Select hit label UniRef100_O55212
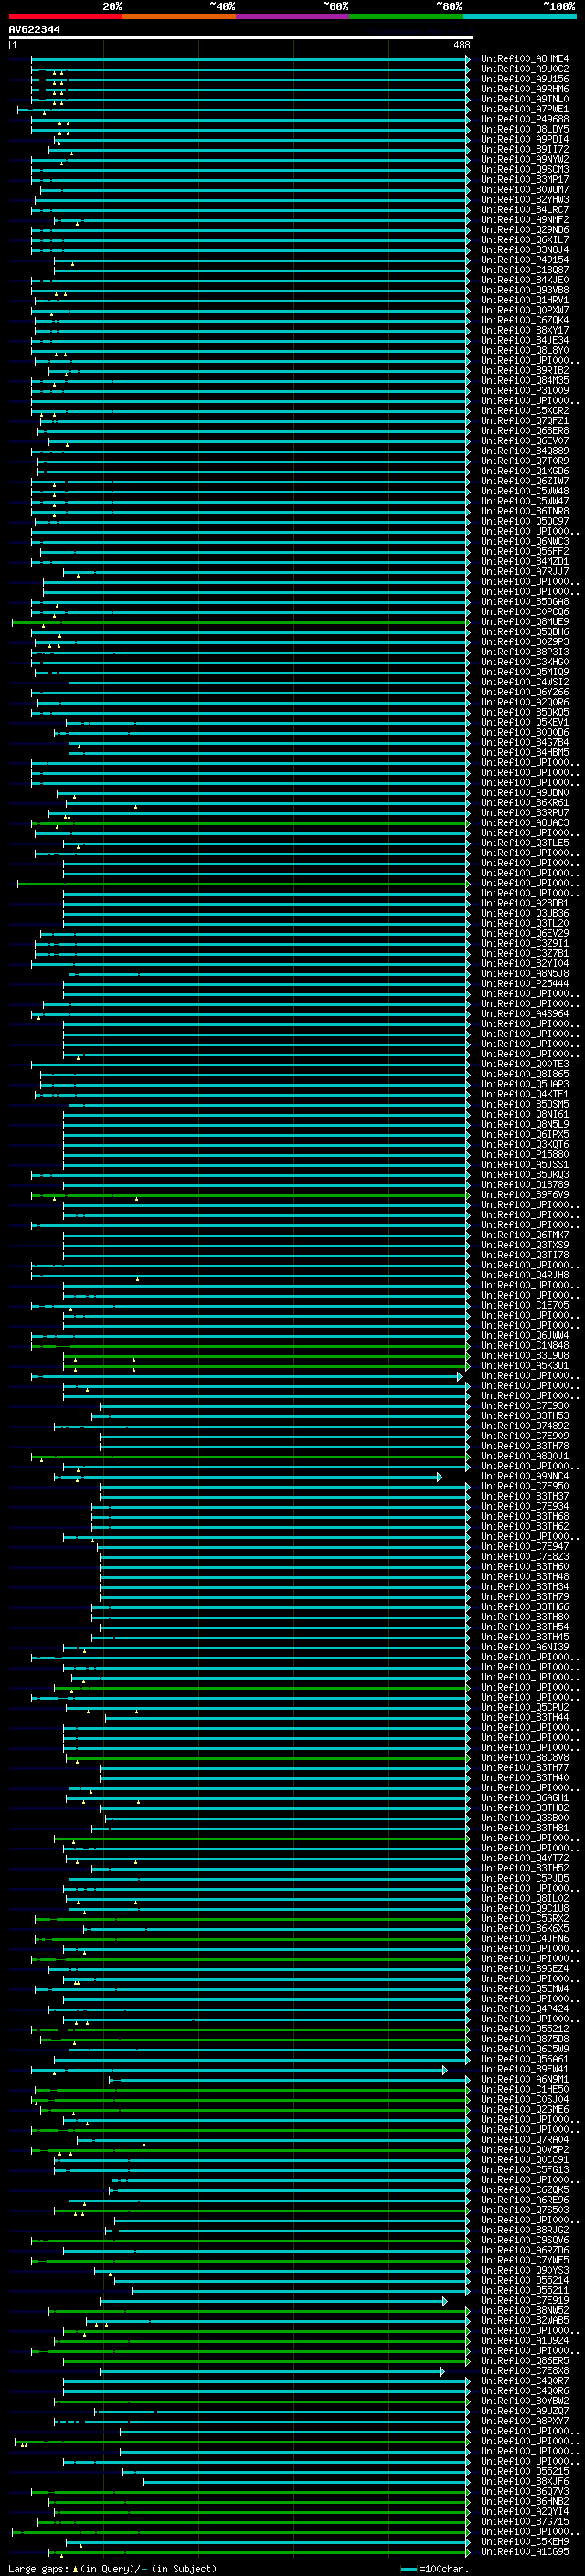585x2576 pixels. tap(525, 2029)
